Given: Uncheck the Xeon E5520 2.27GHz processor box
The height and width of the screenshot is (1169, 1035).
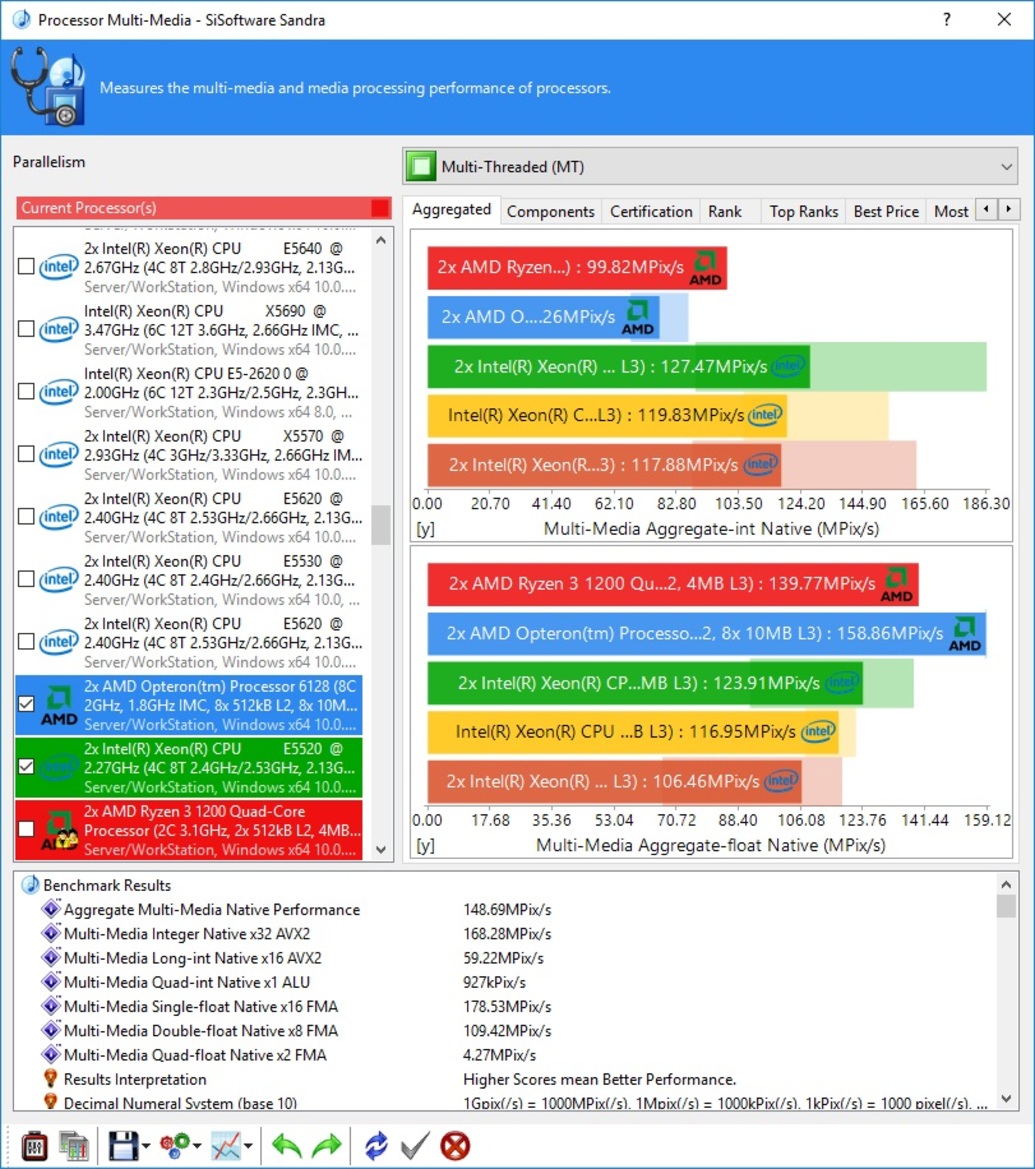Looking at the screenshot, I should click(x=26, y=766).
